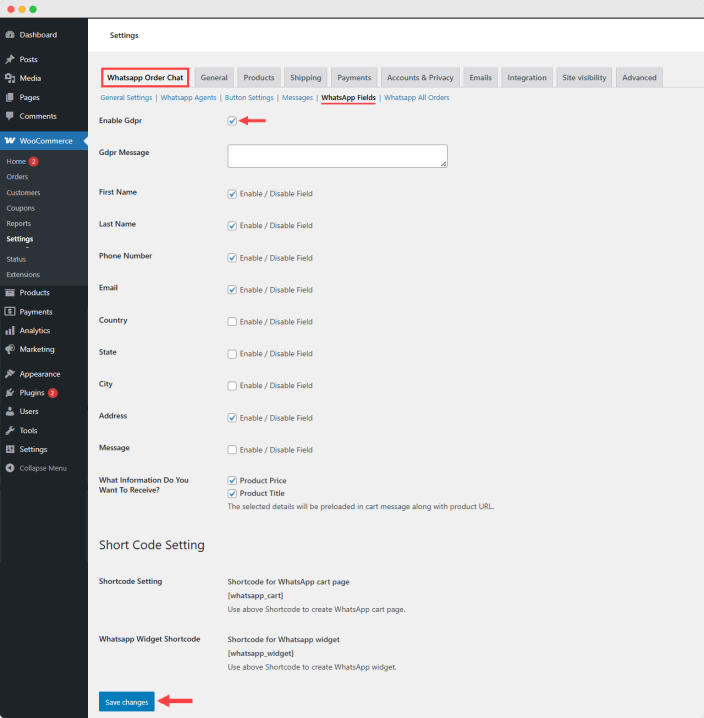Click the Comments bubble icon
The width and height of the screenshot is (704, 718).
(10, 116)
